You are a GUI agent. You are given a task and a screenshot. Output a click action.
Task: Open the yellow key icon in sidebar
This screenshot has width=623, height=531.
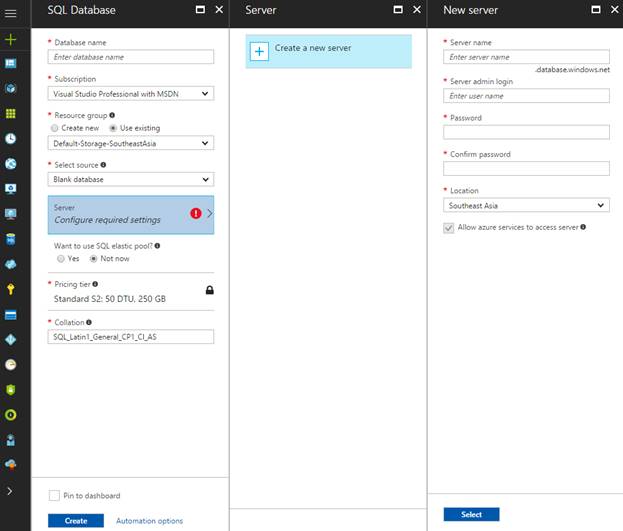click(11, 290)
